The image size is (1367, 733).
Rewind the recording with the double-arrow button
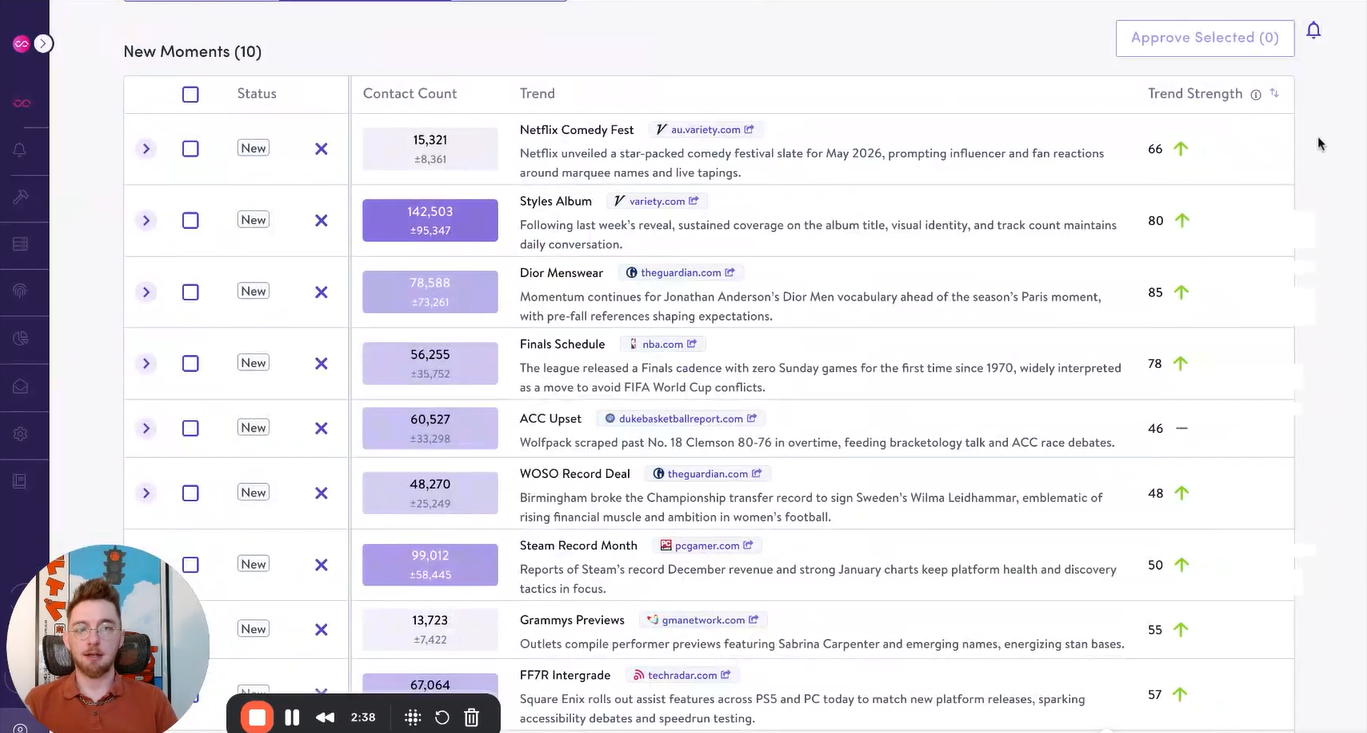point(325,717)
